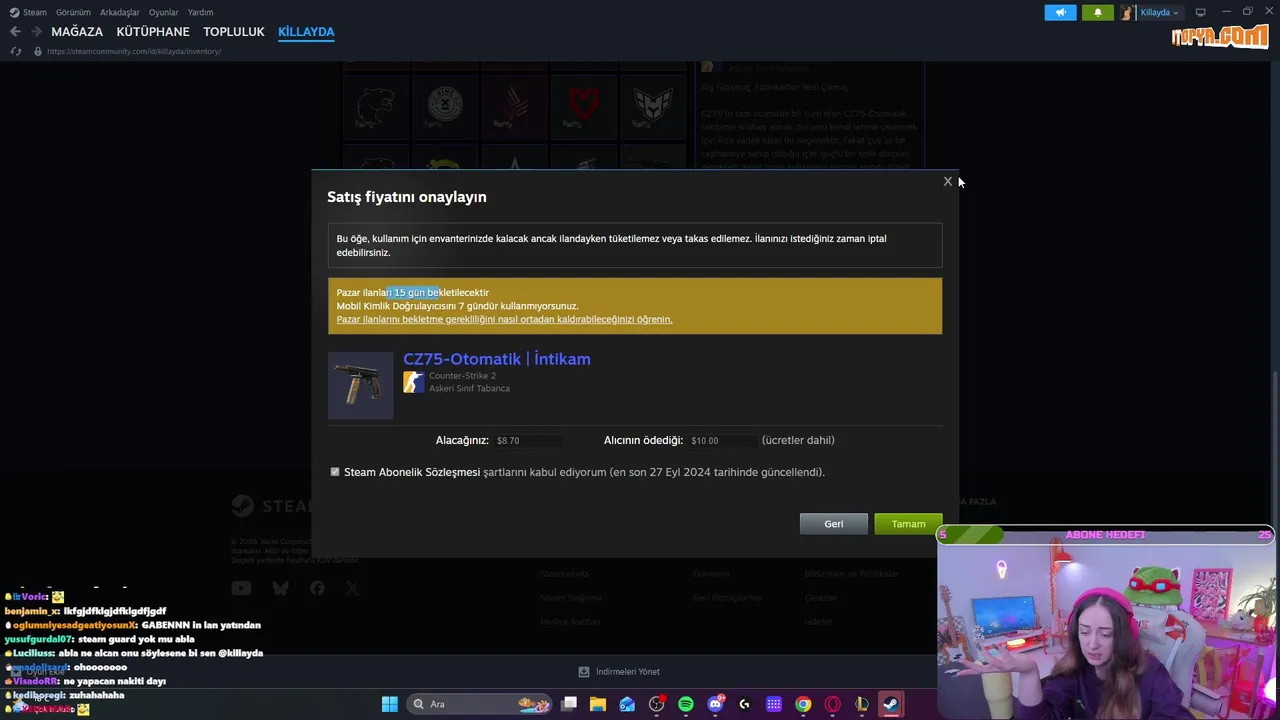Edit the Alıcının ödediği $10.00 price field

click(722, 441)
